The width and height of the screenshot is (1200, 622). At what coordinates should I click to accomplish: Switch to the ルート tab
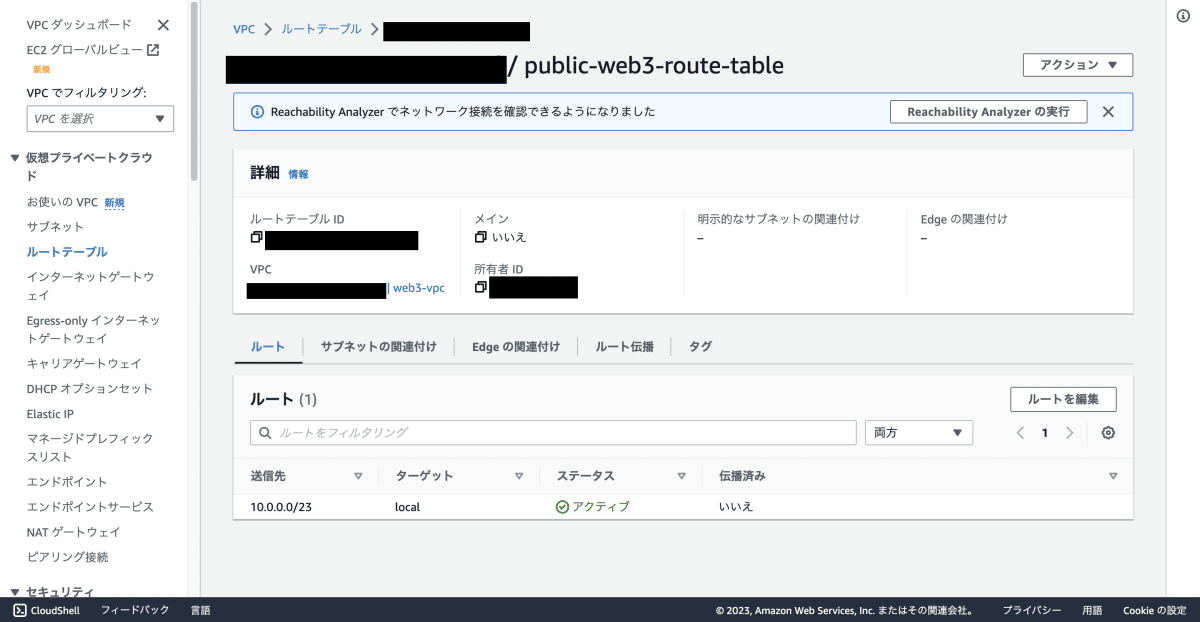tap(268, 346)
